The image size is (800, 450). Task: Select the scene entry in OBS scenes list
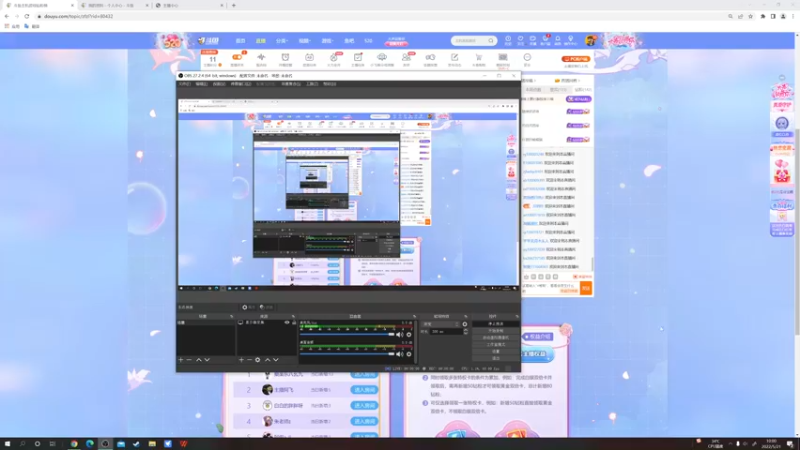tap(206, 322)
